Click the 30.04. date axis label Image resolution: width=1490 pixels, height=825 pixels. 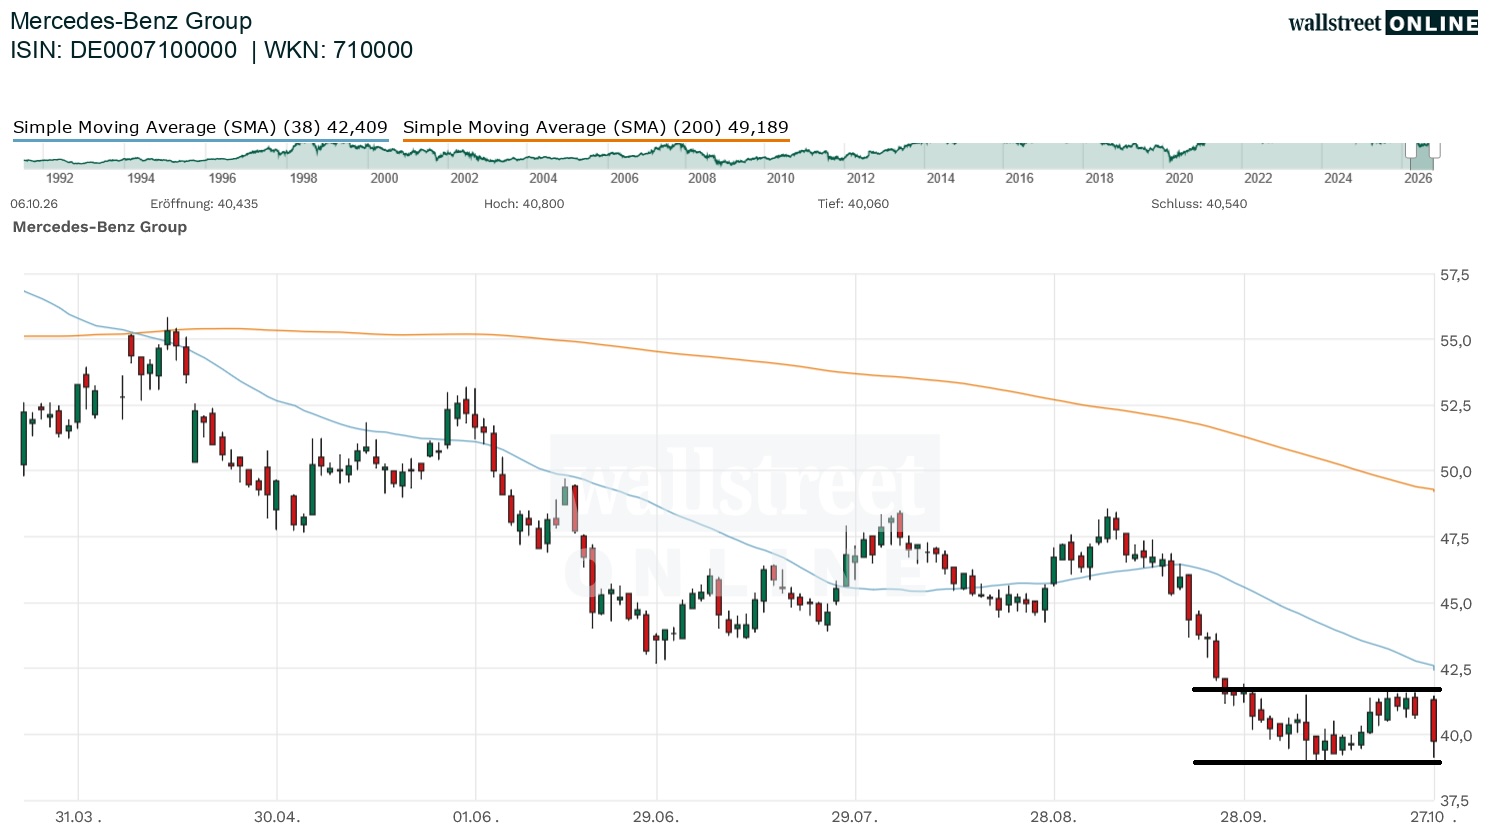(277, 817)
